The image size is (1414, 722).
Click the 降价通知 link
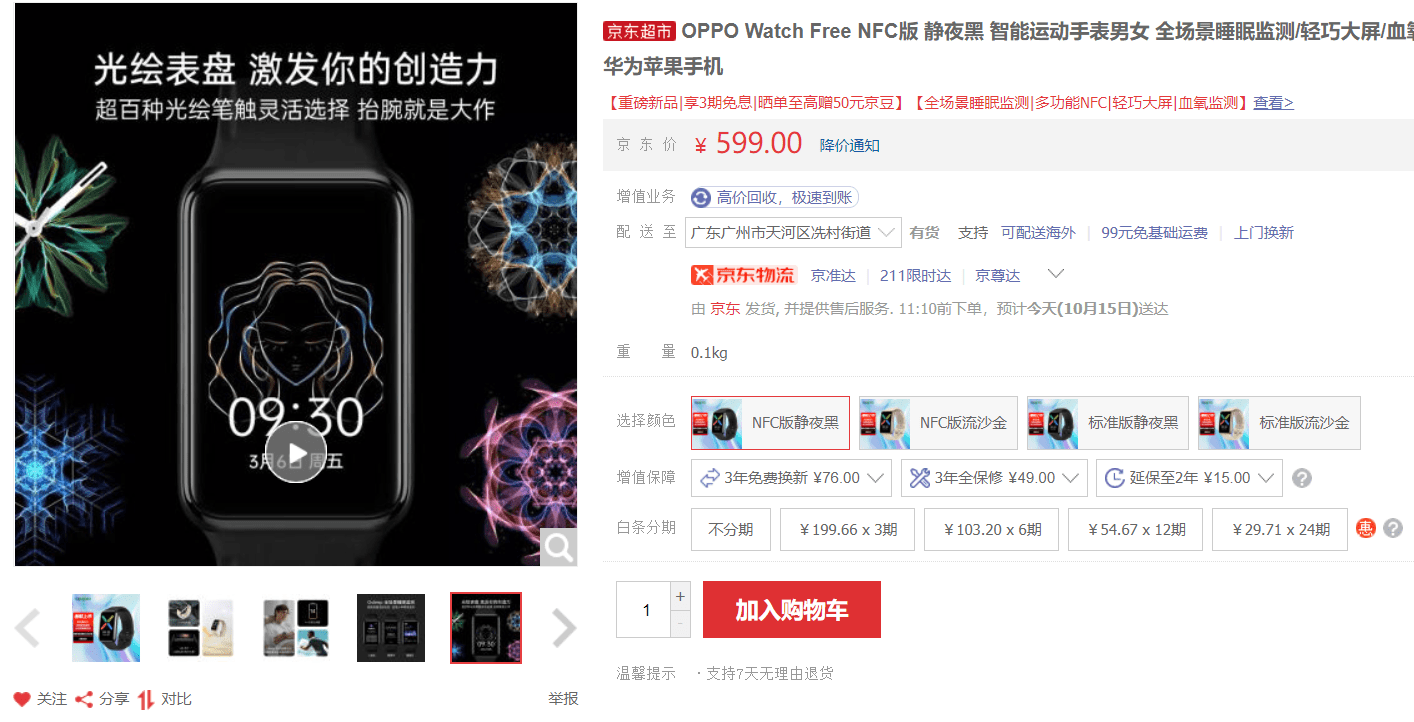point(850,145)
